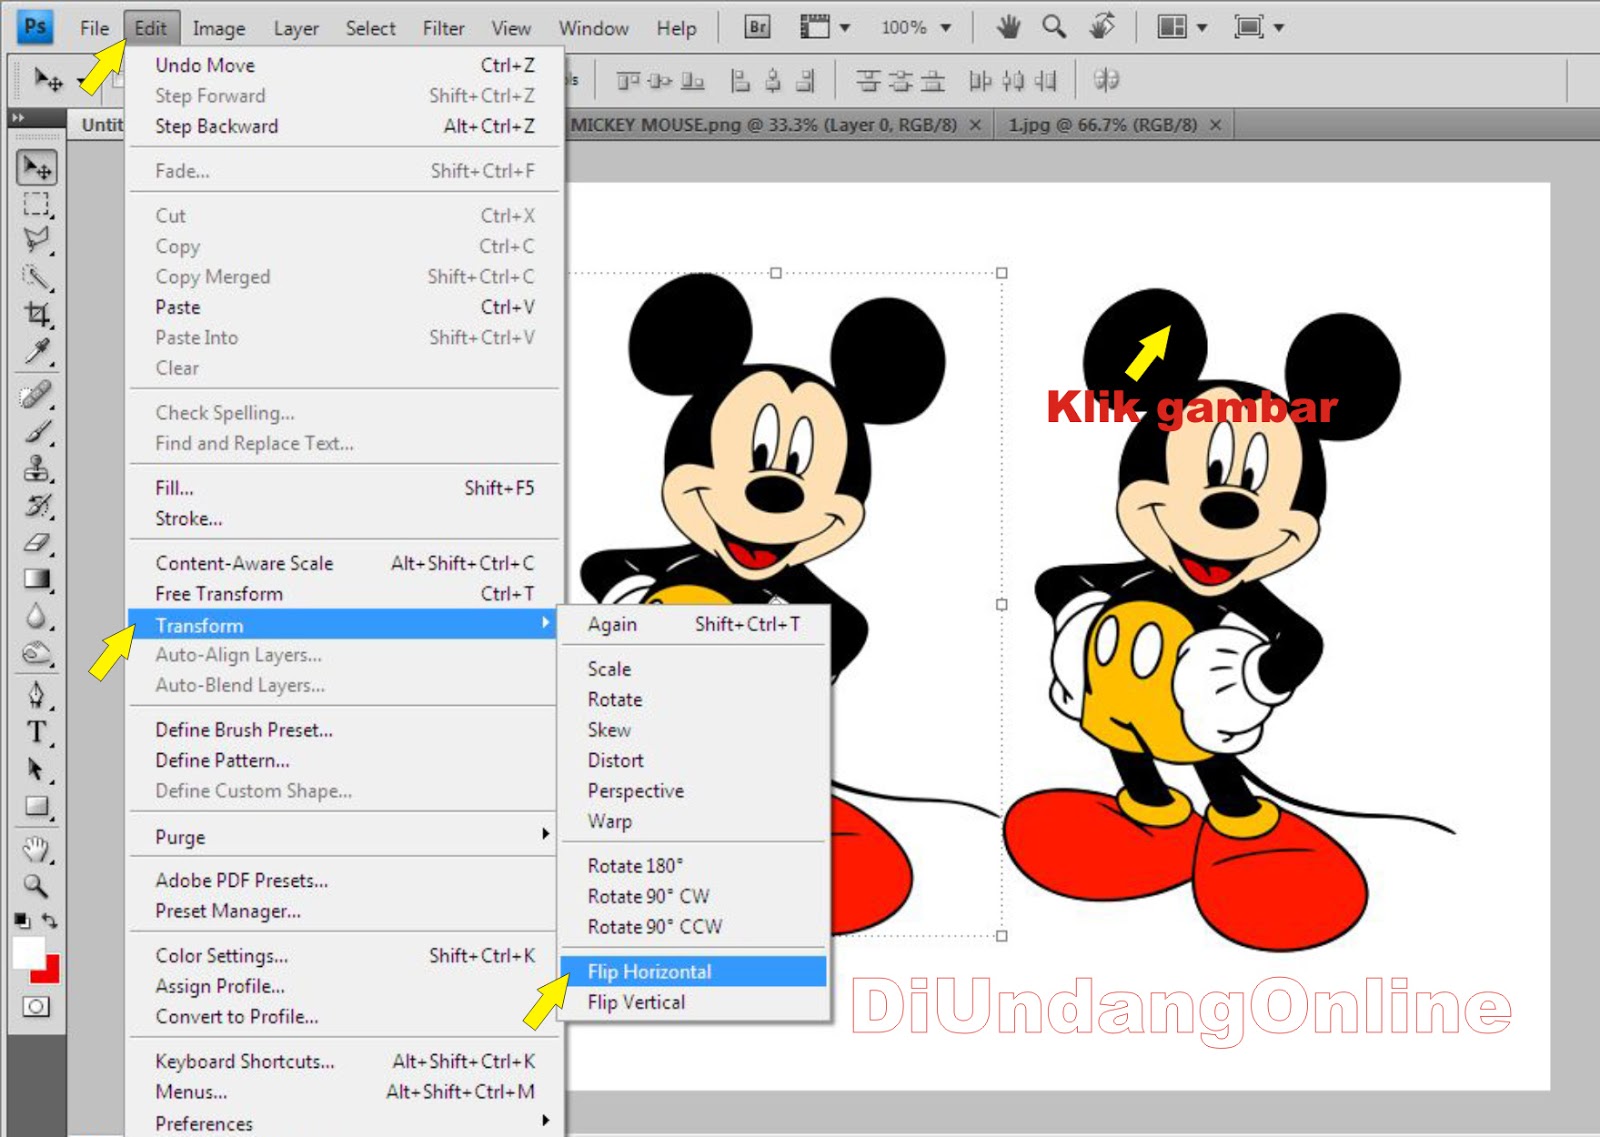Click the Rotate View tool in application bar
Image resolution: width=1600 pixels, height=1137 pixels.
pos(1102,27)
